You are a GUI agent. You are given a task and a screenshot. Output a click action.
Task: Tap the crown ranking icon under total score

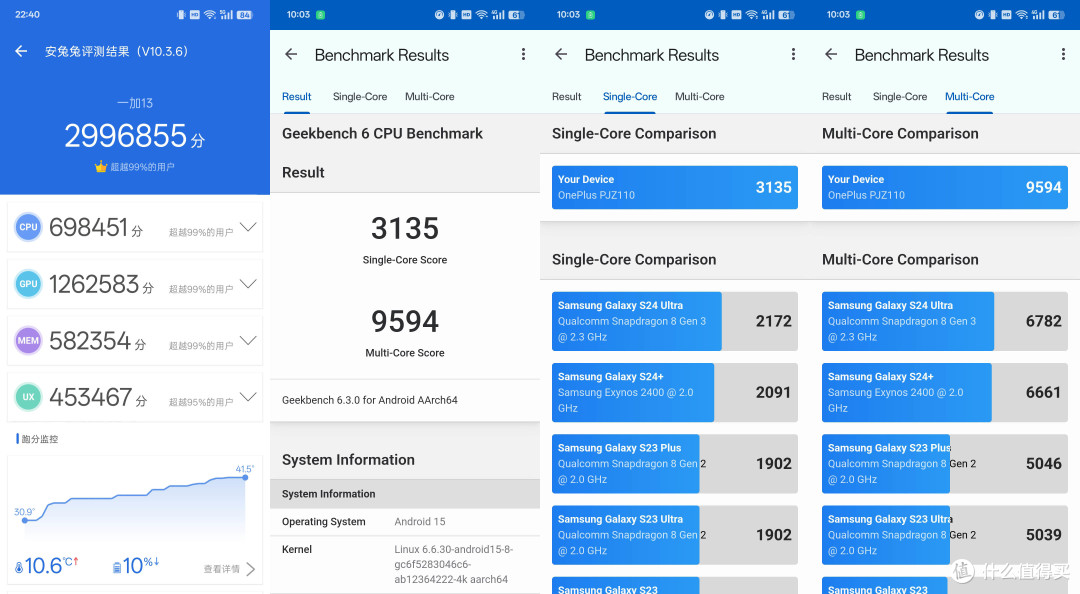(x=101, y=167)
